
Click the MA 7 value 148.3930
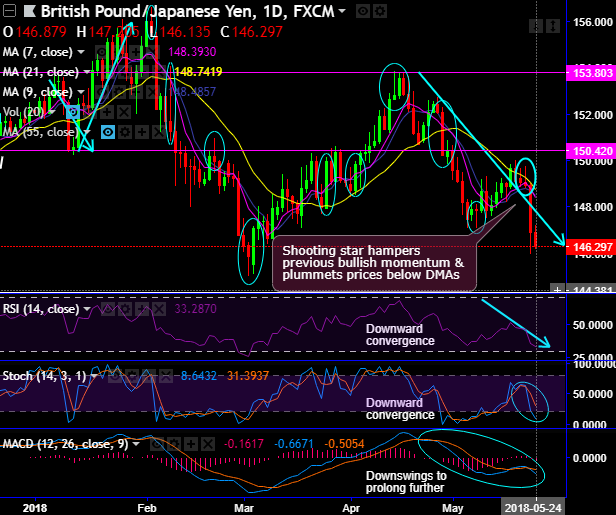coord(192,51)
